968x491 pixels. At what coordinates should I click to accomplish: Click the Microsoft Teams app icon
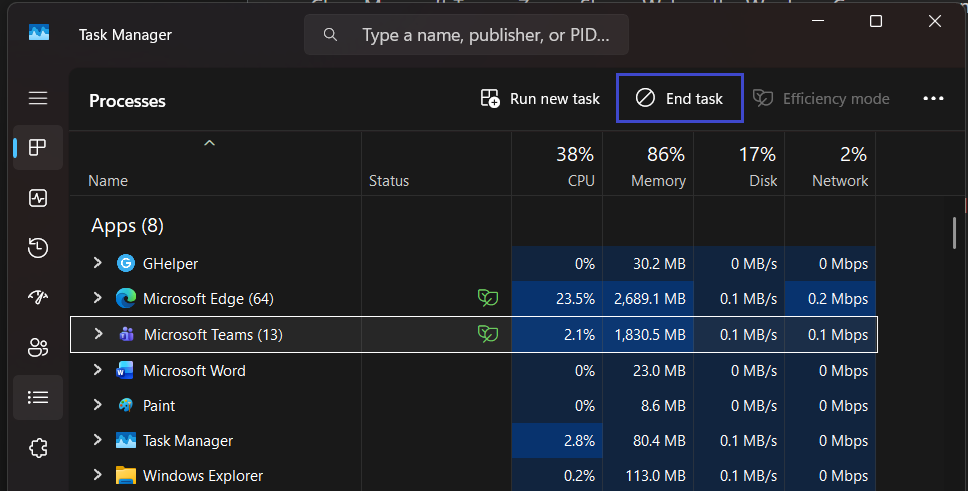coord(127,335)
